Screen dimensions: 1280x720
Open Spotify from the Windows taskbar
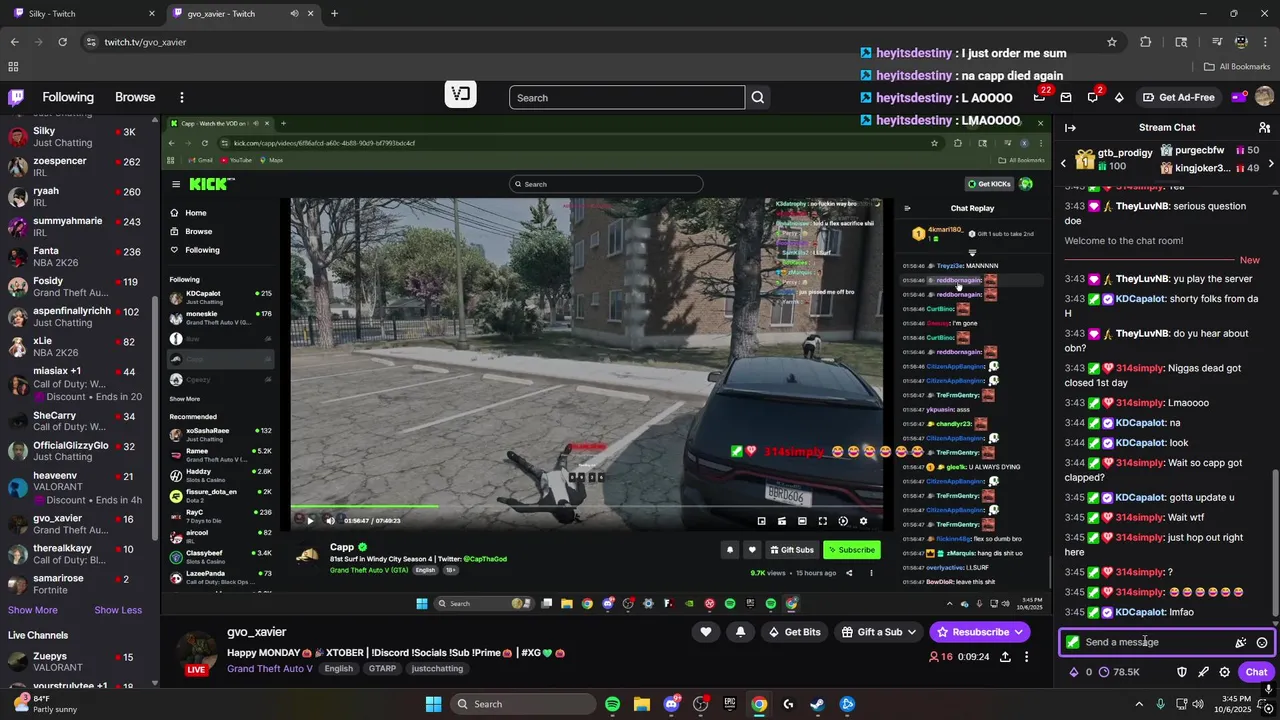coord(612,704)
